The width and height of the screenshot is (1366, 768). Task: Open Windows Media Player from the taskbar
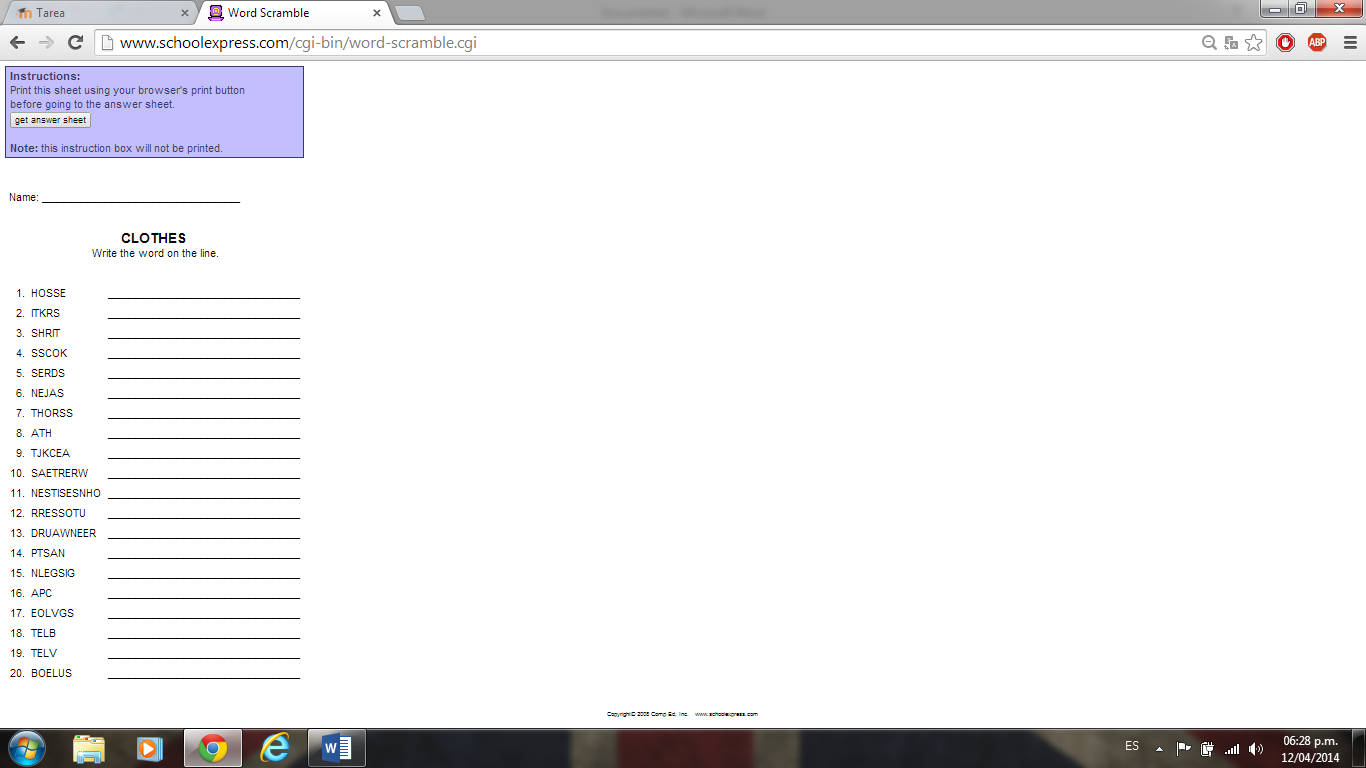pos(149,748)
